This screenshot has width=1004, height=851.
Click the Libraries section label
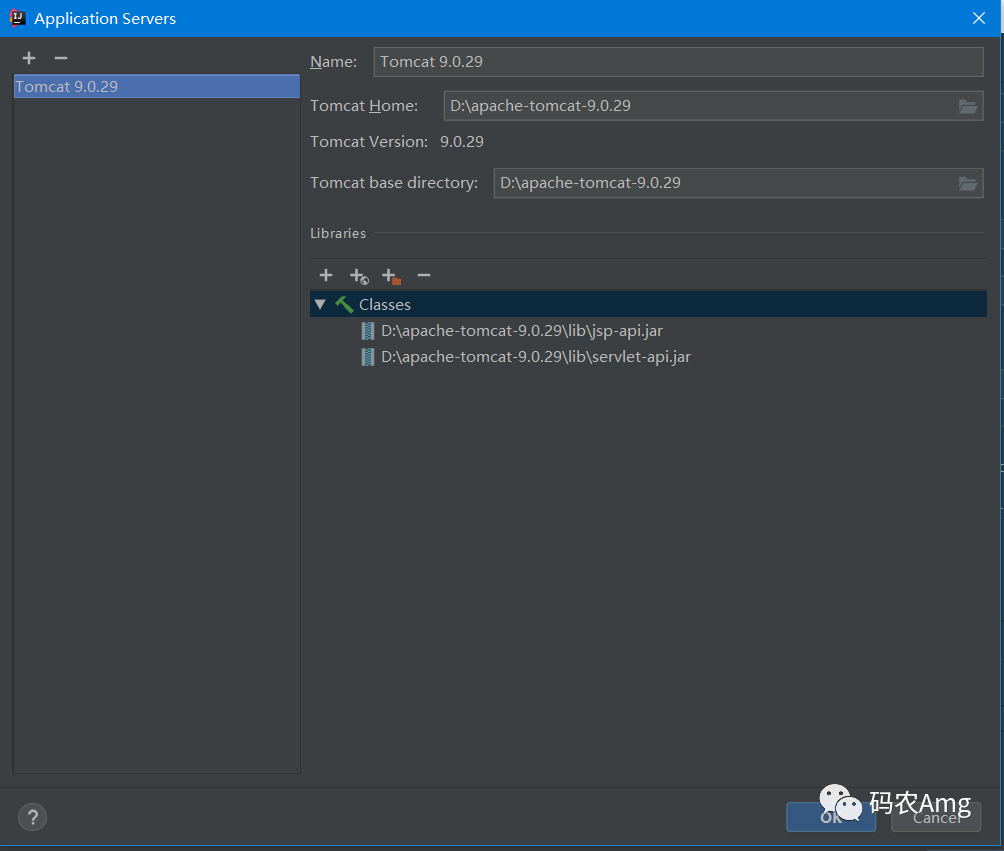point(338,233)
